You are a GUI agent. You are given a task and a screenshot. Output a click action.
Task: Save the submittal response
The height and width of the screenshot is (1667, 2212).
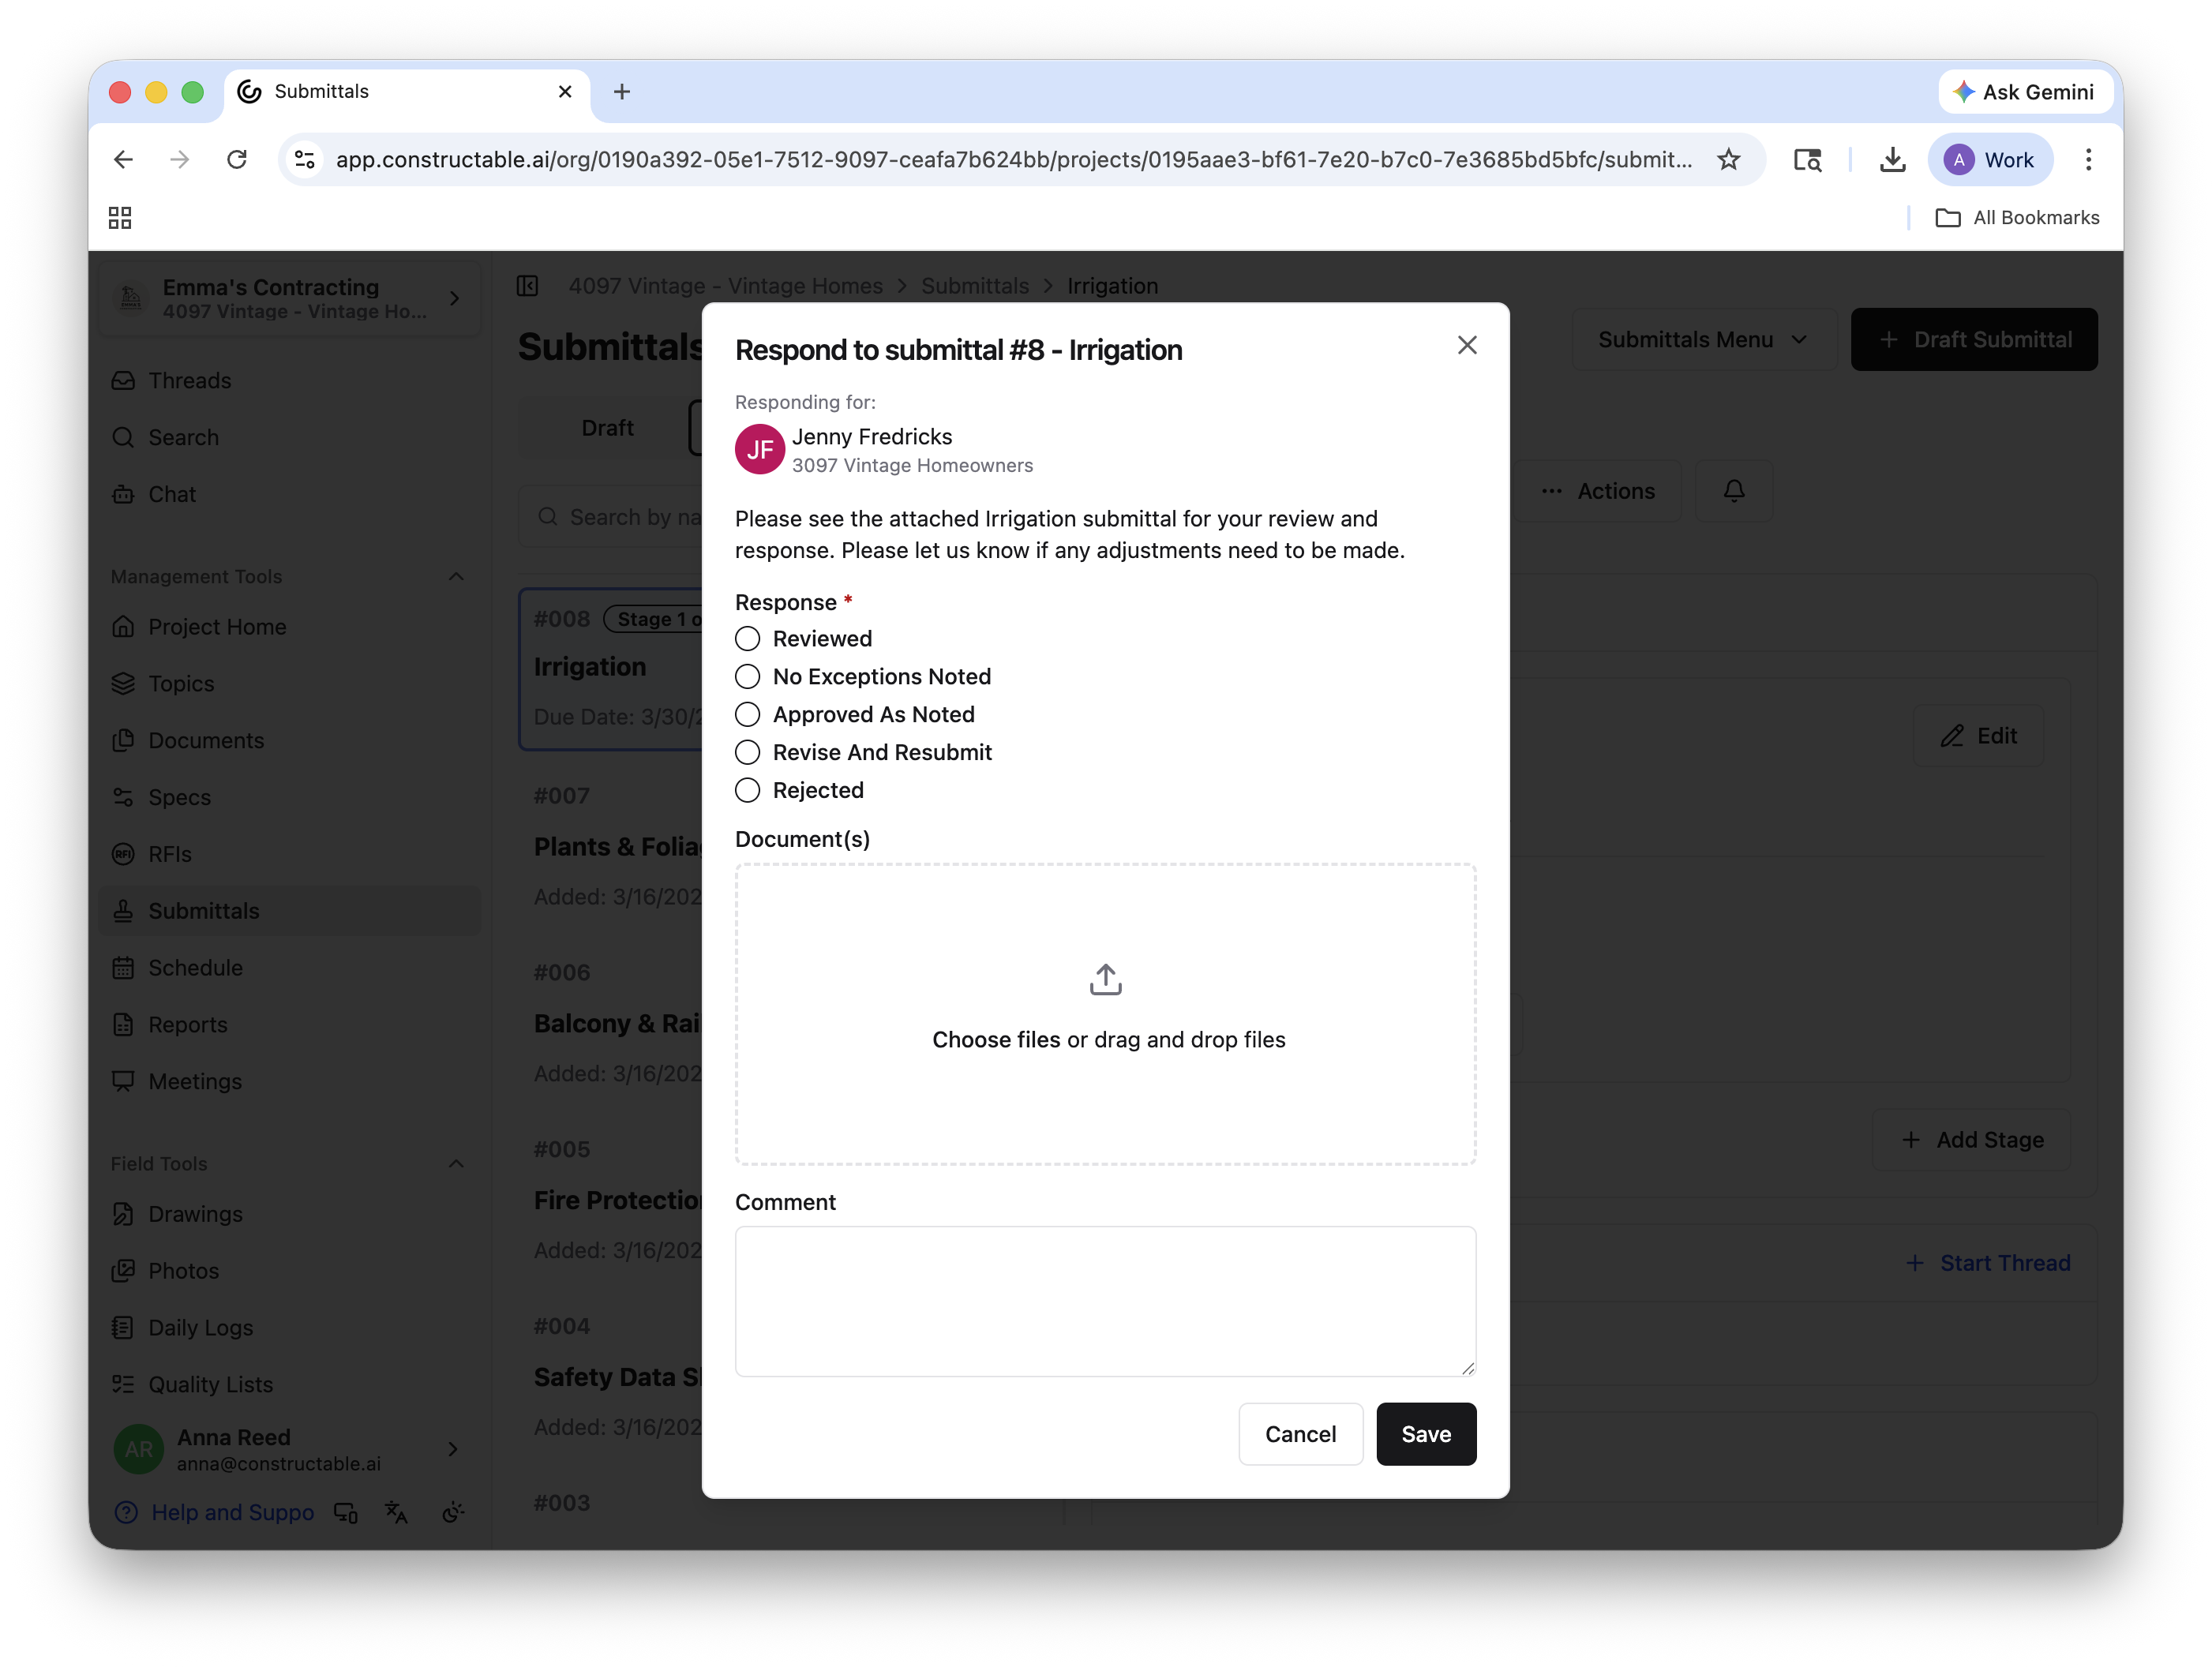coord(1426,1434)
